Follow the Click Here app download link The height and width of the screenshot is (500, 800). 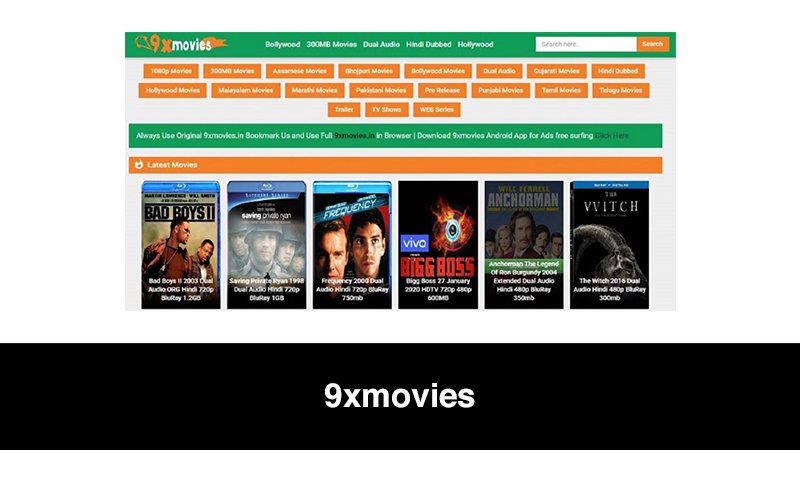612,136
